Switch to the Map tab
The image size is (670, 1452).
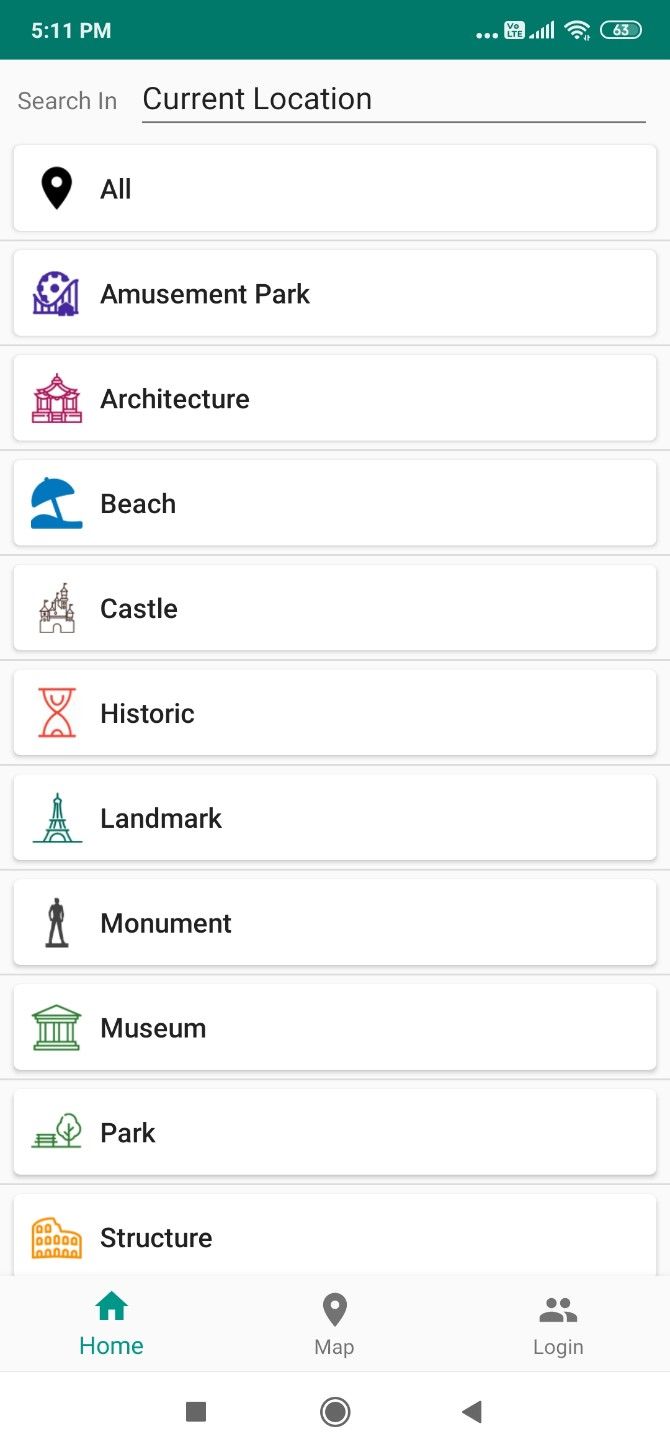pos(334,1323)
